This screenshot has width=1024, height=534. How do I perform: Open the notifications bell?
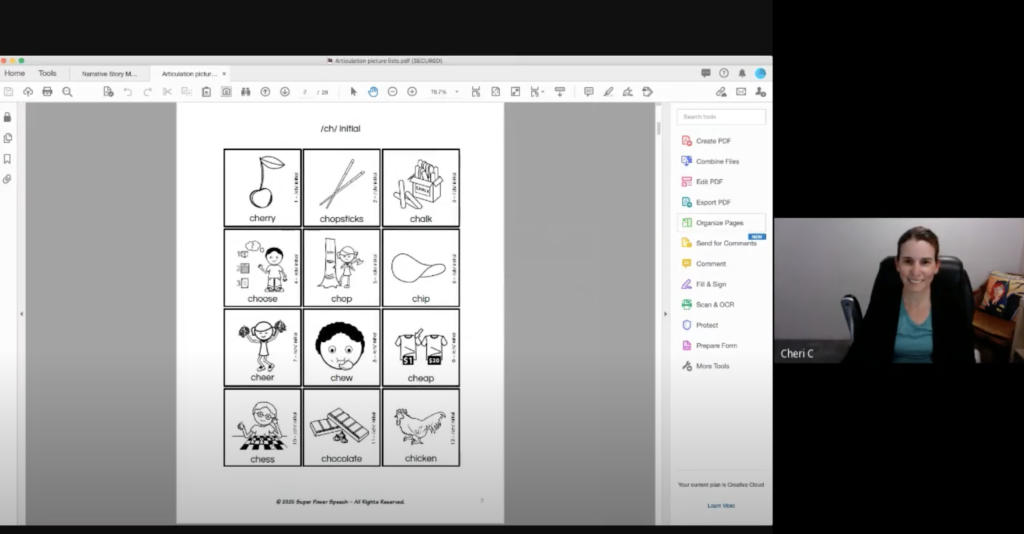tap(742, 73)
